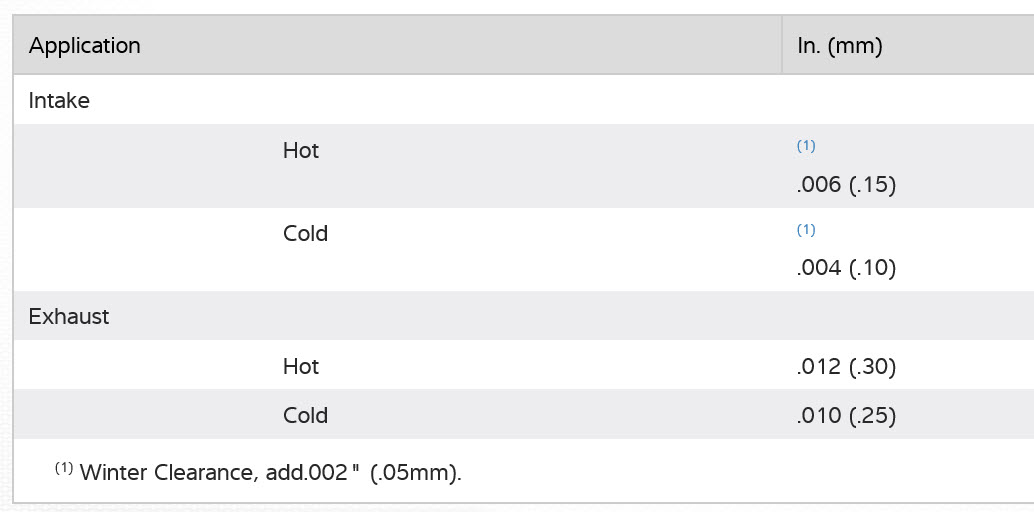The image size is (1034, 512).
Task: Select the Cold label under Exhaust
Action: coord(305,416)
